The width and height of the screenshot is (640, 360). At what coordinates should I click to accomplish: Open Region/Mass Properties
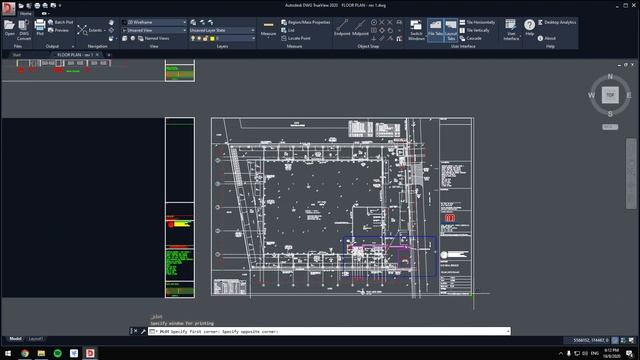[305, 22]
